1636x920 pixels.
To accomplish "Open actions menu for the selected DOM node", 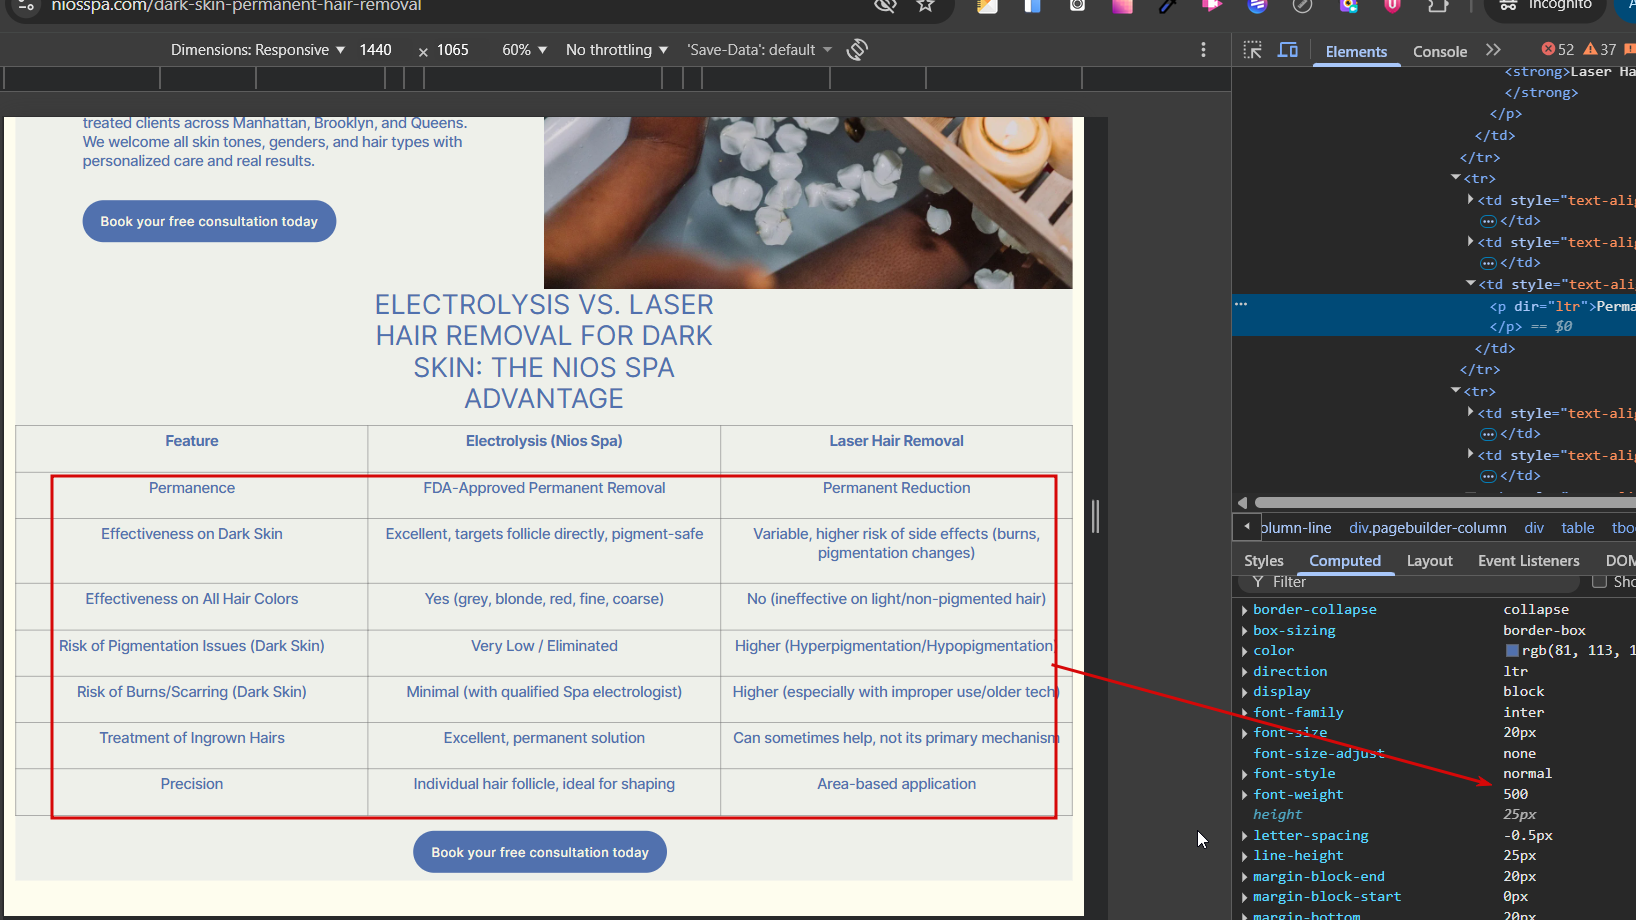I will [1241, 304].
